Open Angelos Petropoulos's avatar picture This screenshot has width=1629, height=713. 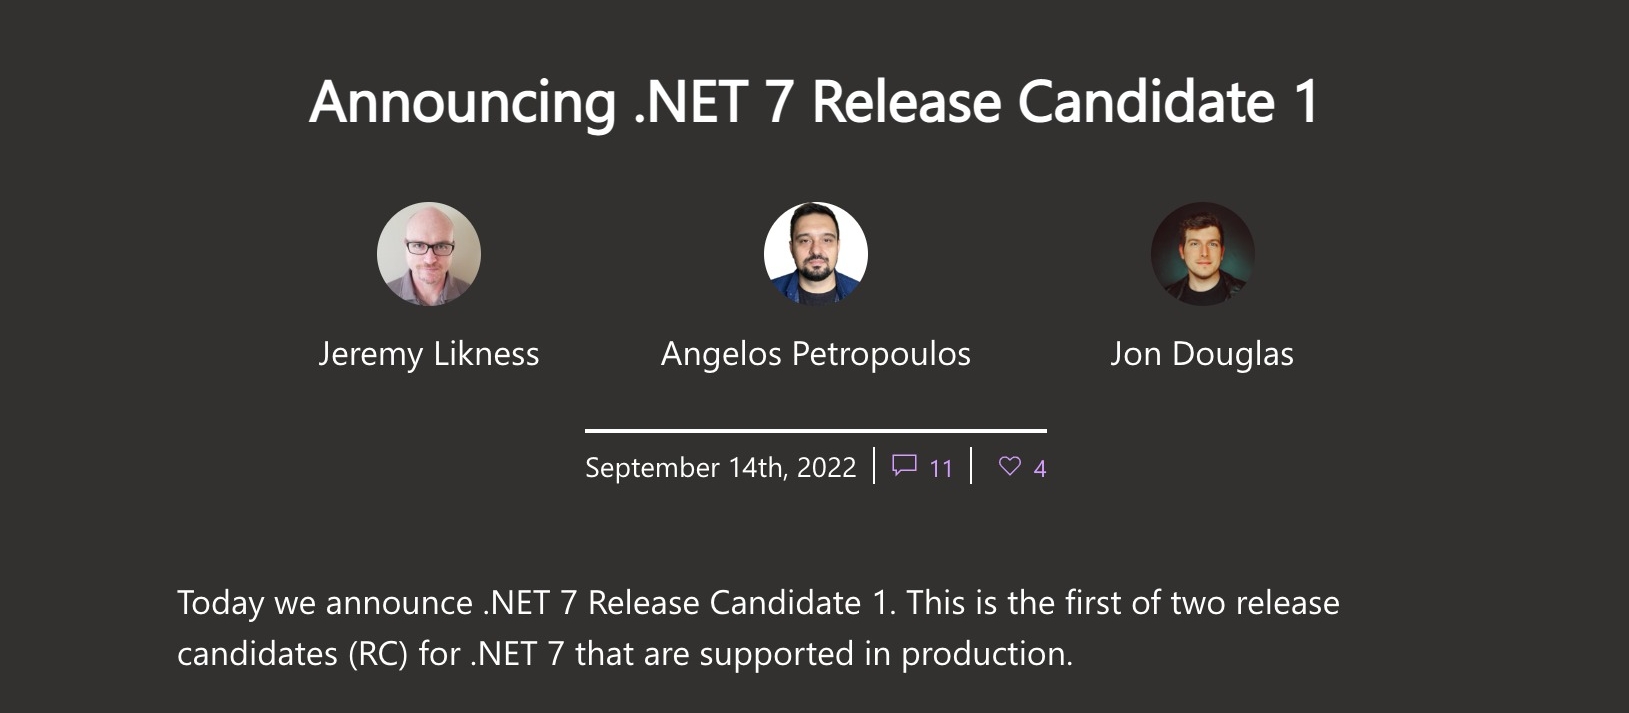click(816, 254)
